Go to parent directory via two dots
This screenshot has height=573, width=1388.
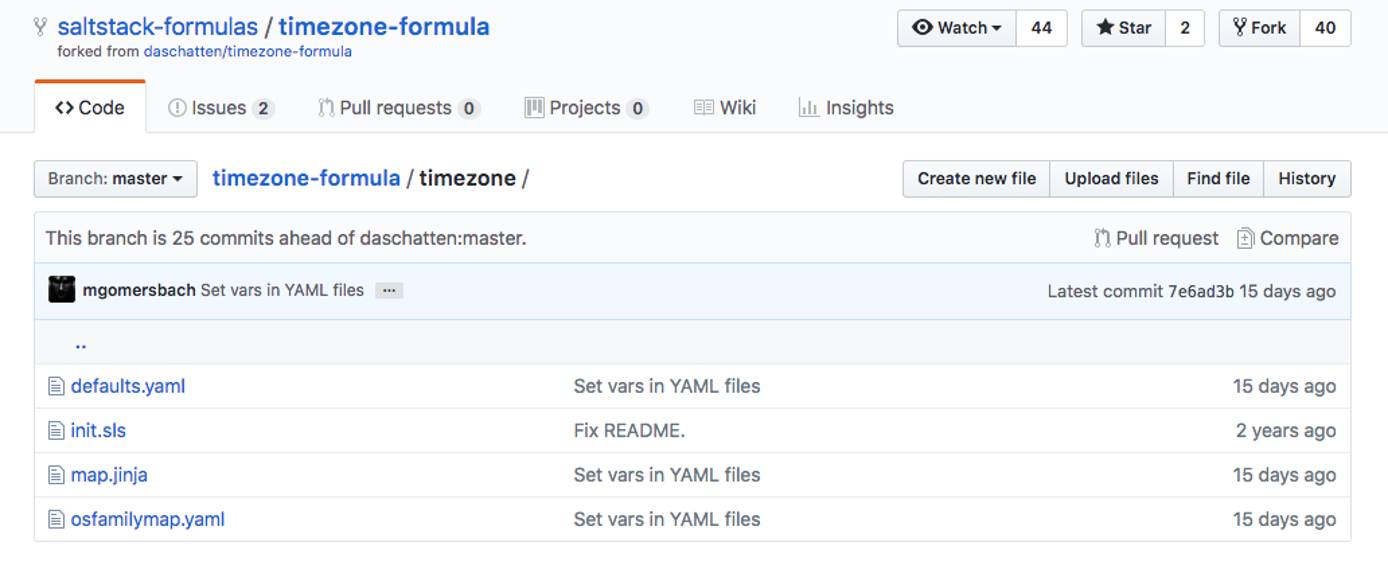(80, 344)
